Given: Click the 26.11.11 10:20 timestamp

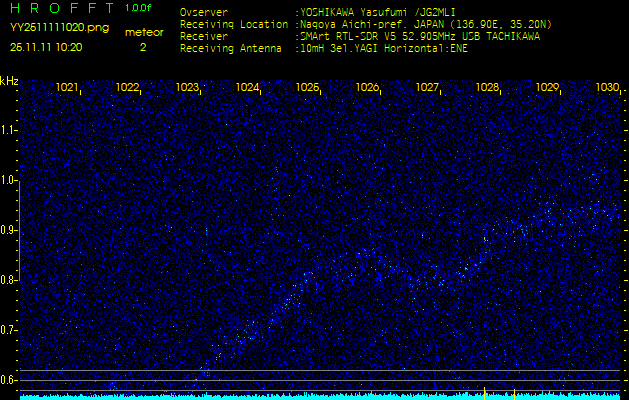Looking at the screenshot, I should pyautogui.click(x=45, y=47).
